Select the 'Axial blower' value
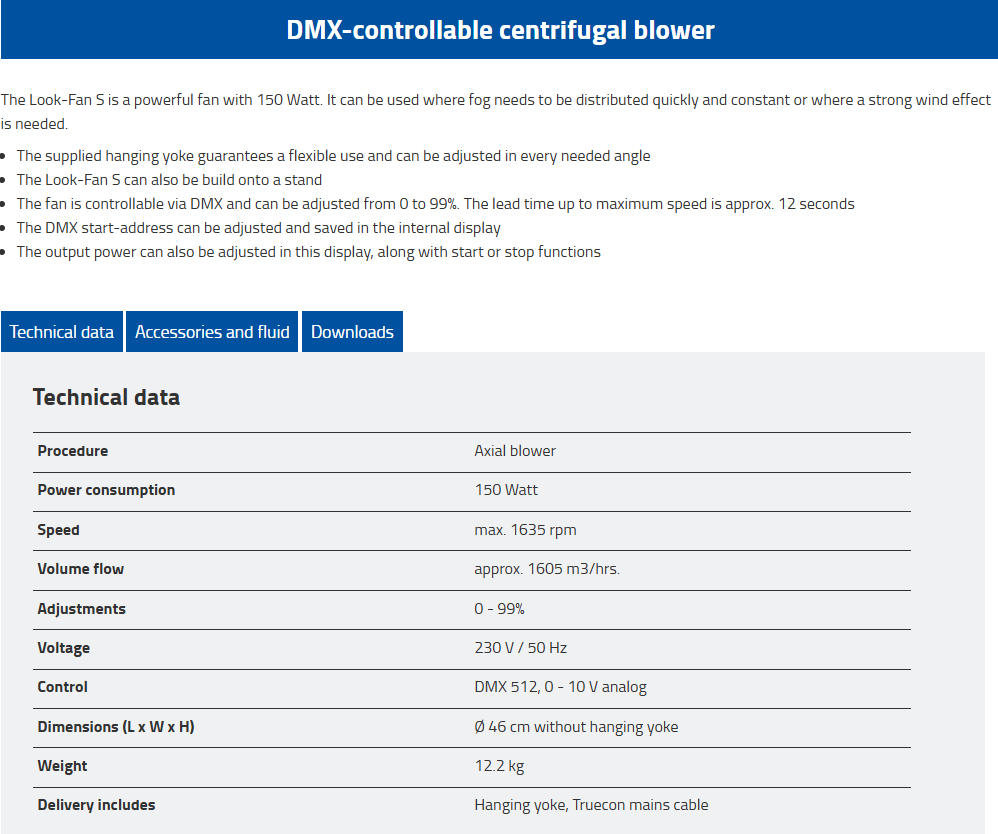998x834 pixels. pyautogui.click(x=515, y=451)
